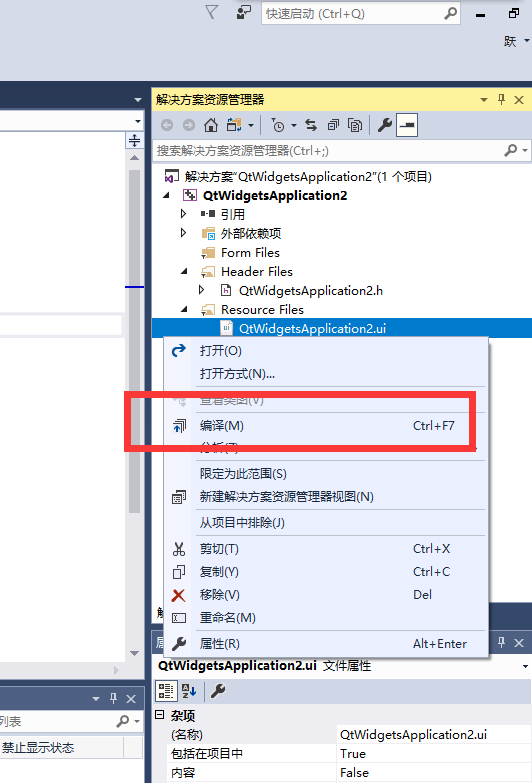Expand the 外部依赖项 node

click(183, 233)
